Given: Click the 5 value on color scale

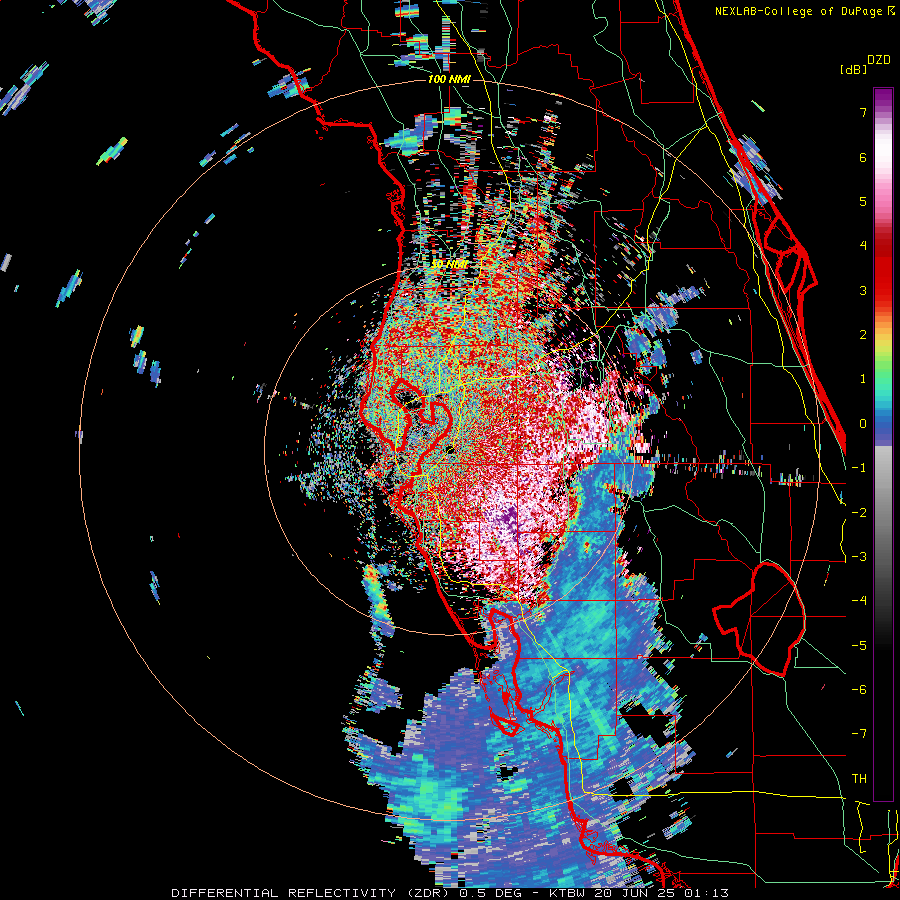Looking at the screenshot, I should pyautogui.click(x=863, y=201).
